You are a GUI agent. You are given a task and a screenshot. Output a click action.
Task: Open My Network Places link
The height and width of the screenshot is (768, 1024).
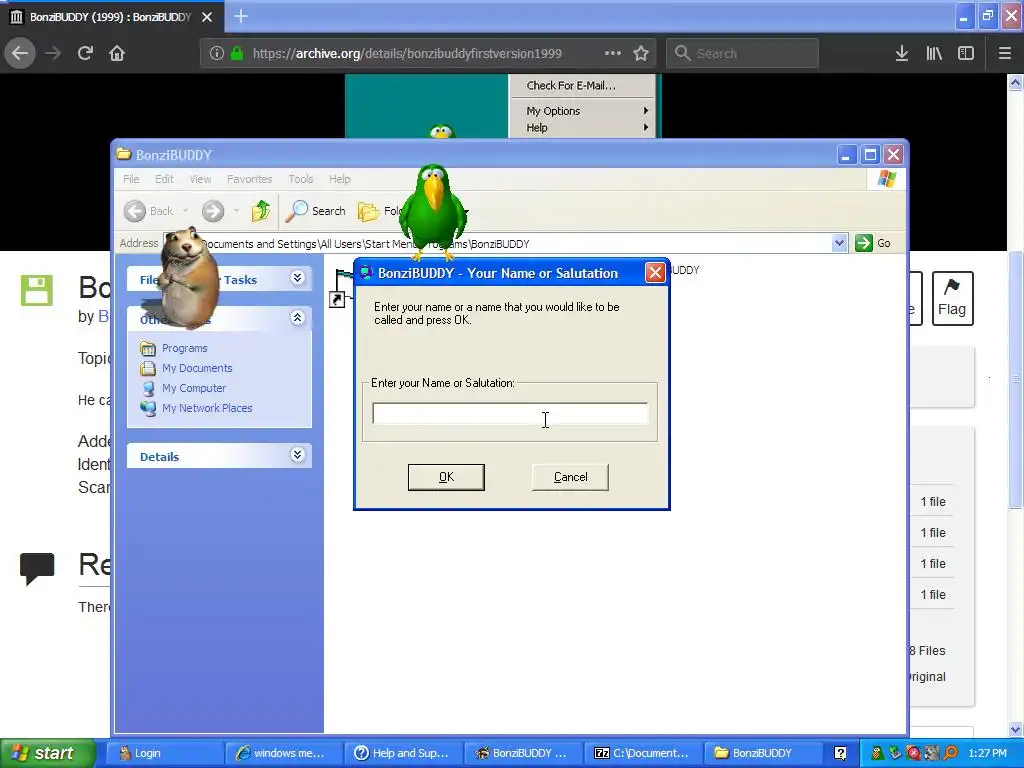coord(206,408)
